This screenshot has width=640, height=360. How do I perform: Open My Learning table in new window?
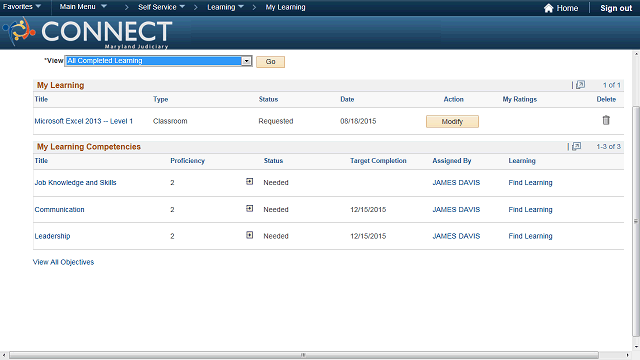pos(580,84)
